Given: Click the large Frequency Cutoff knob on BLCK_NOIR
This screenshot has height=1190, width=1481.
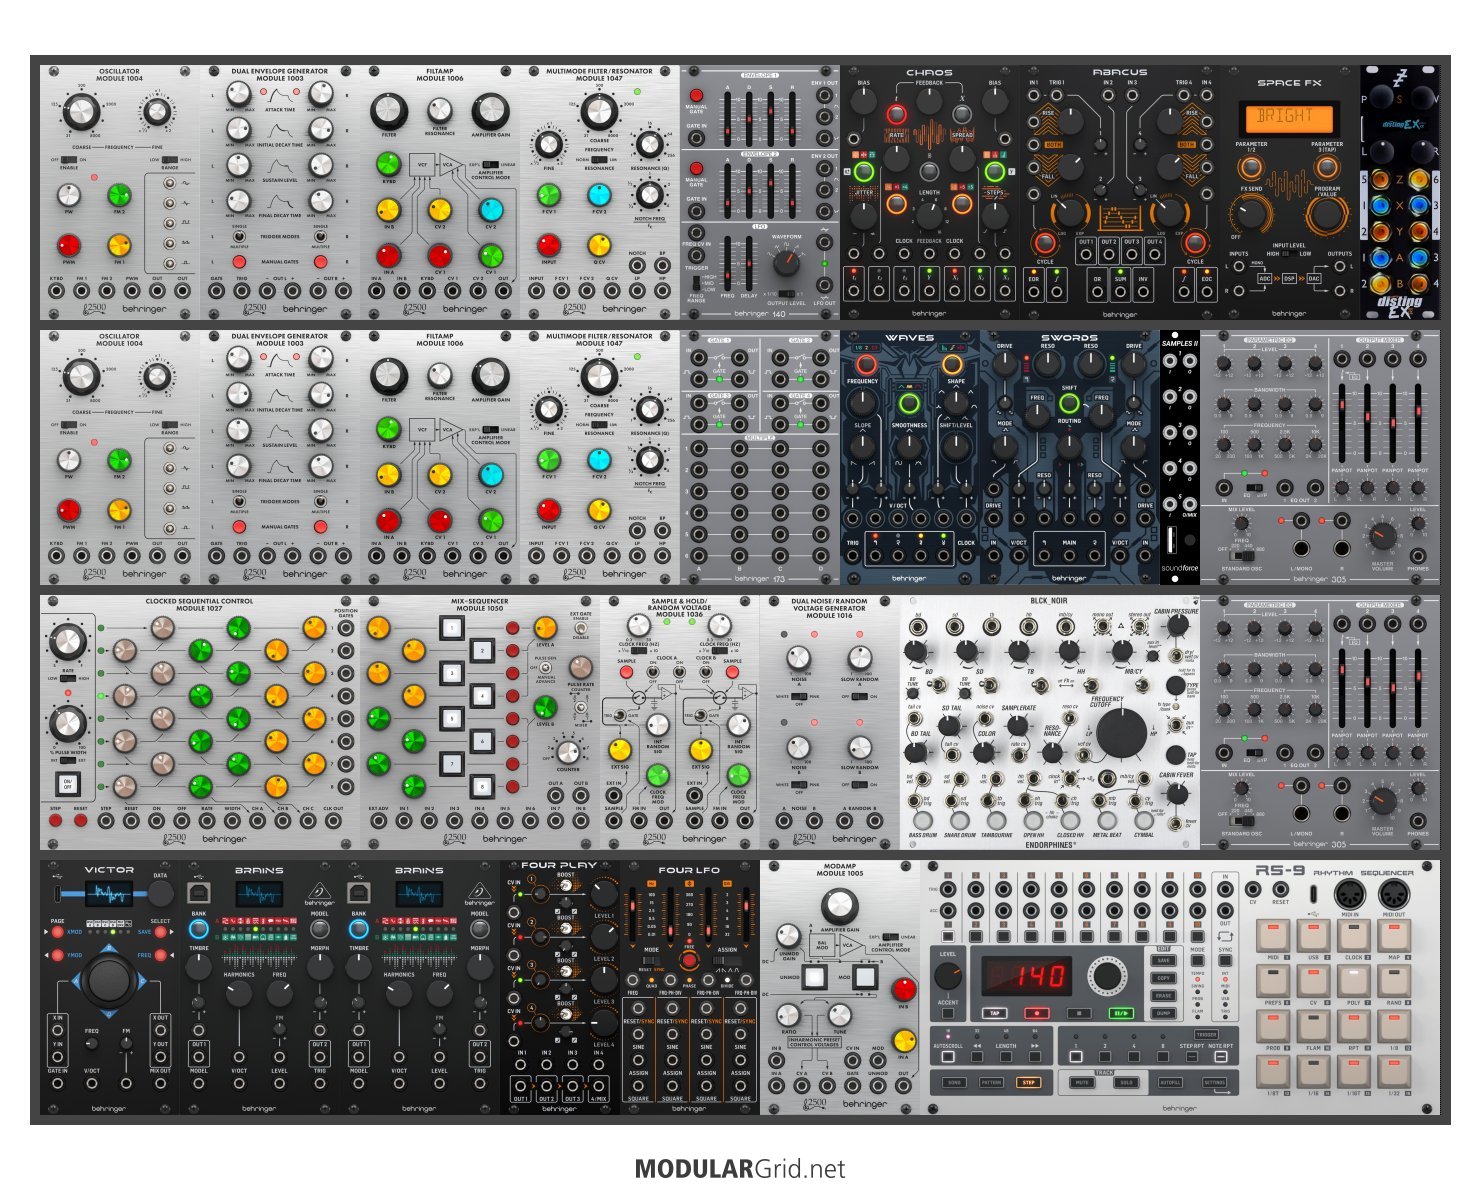Looking at the screenshot, I should (1122, 733).
